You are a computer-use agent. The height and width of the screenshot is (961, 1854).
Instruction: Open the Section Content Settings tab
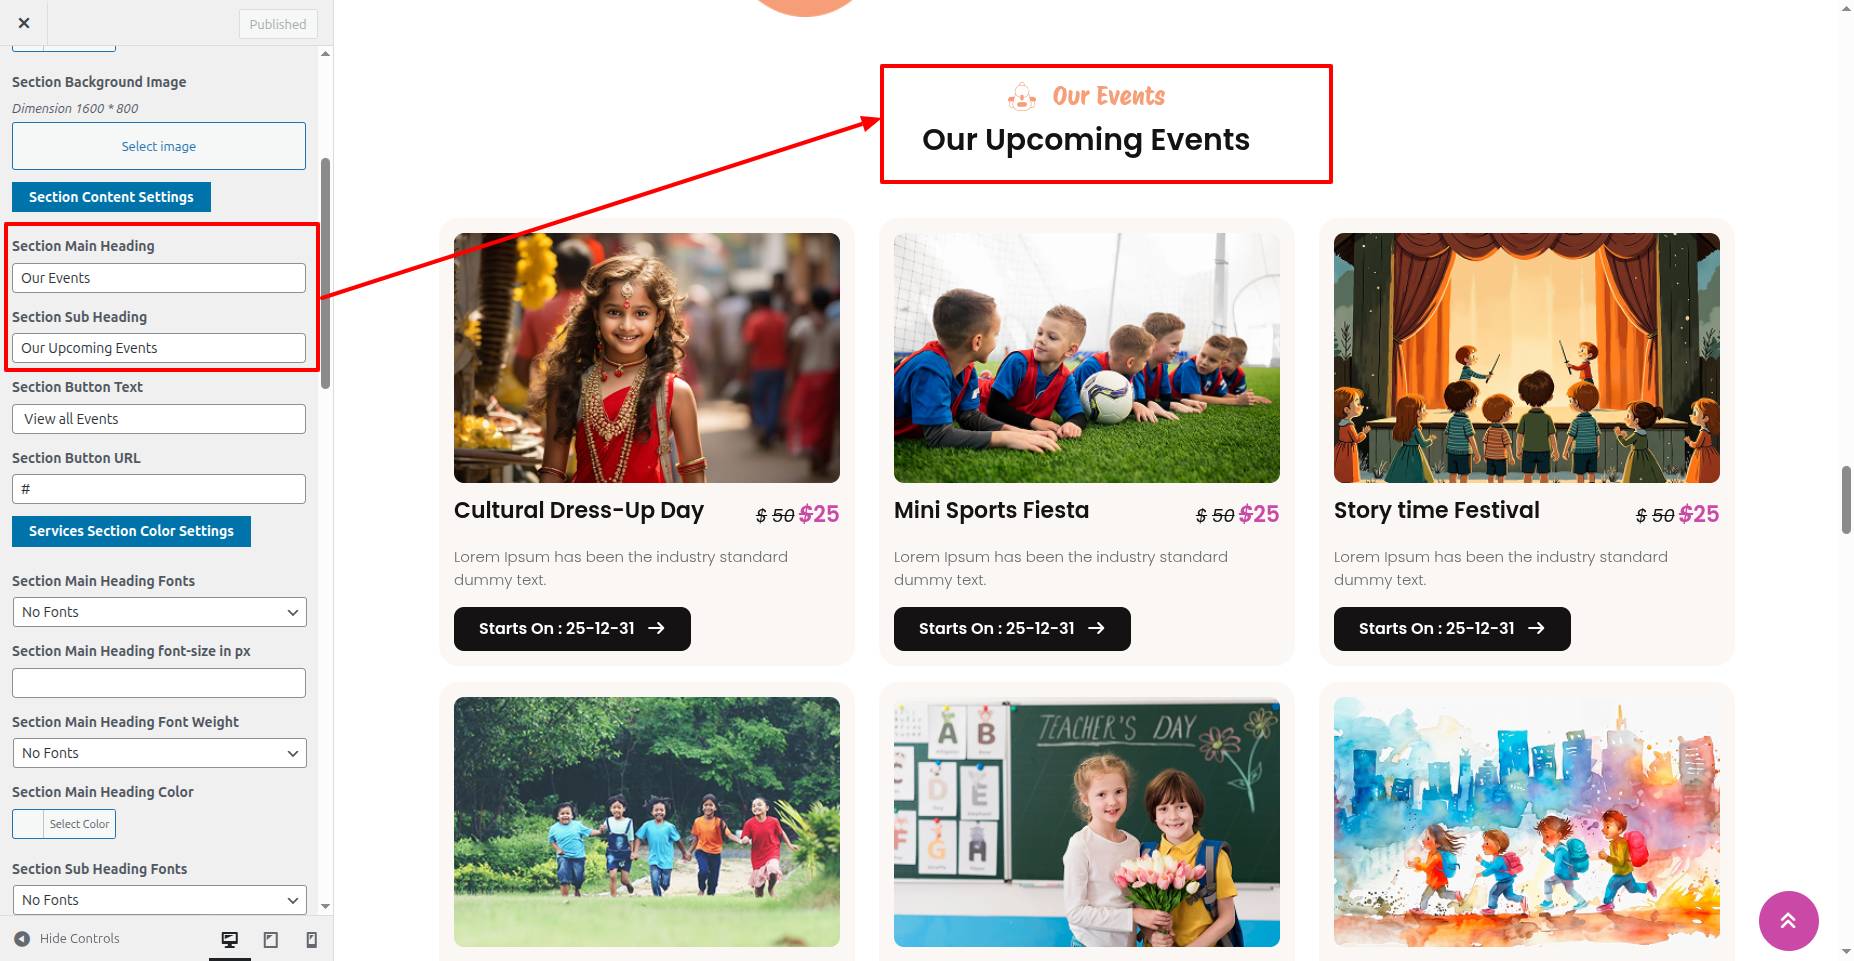point(111,197)
